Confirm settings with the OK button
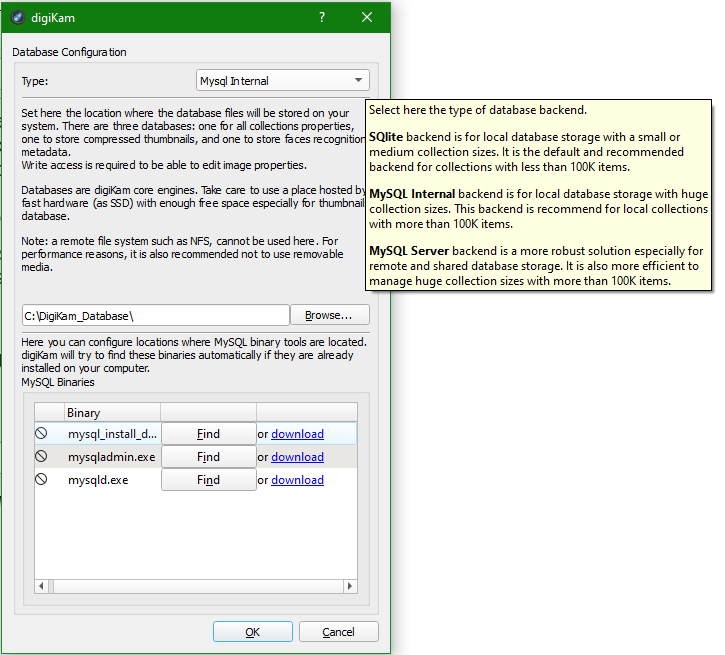Image resolution: width=725 pixels, height=655 pixels. [x=253, y=632]
